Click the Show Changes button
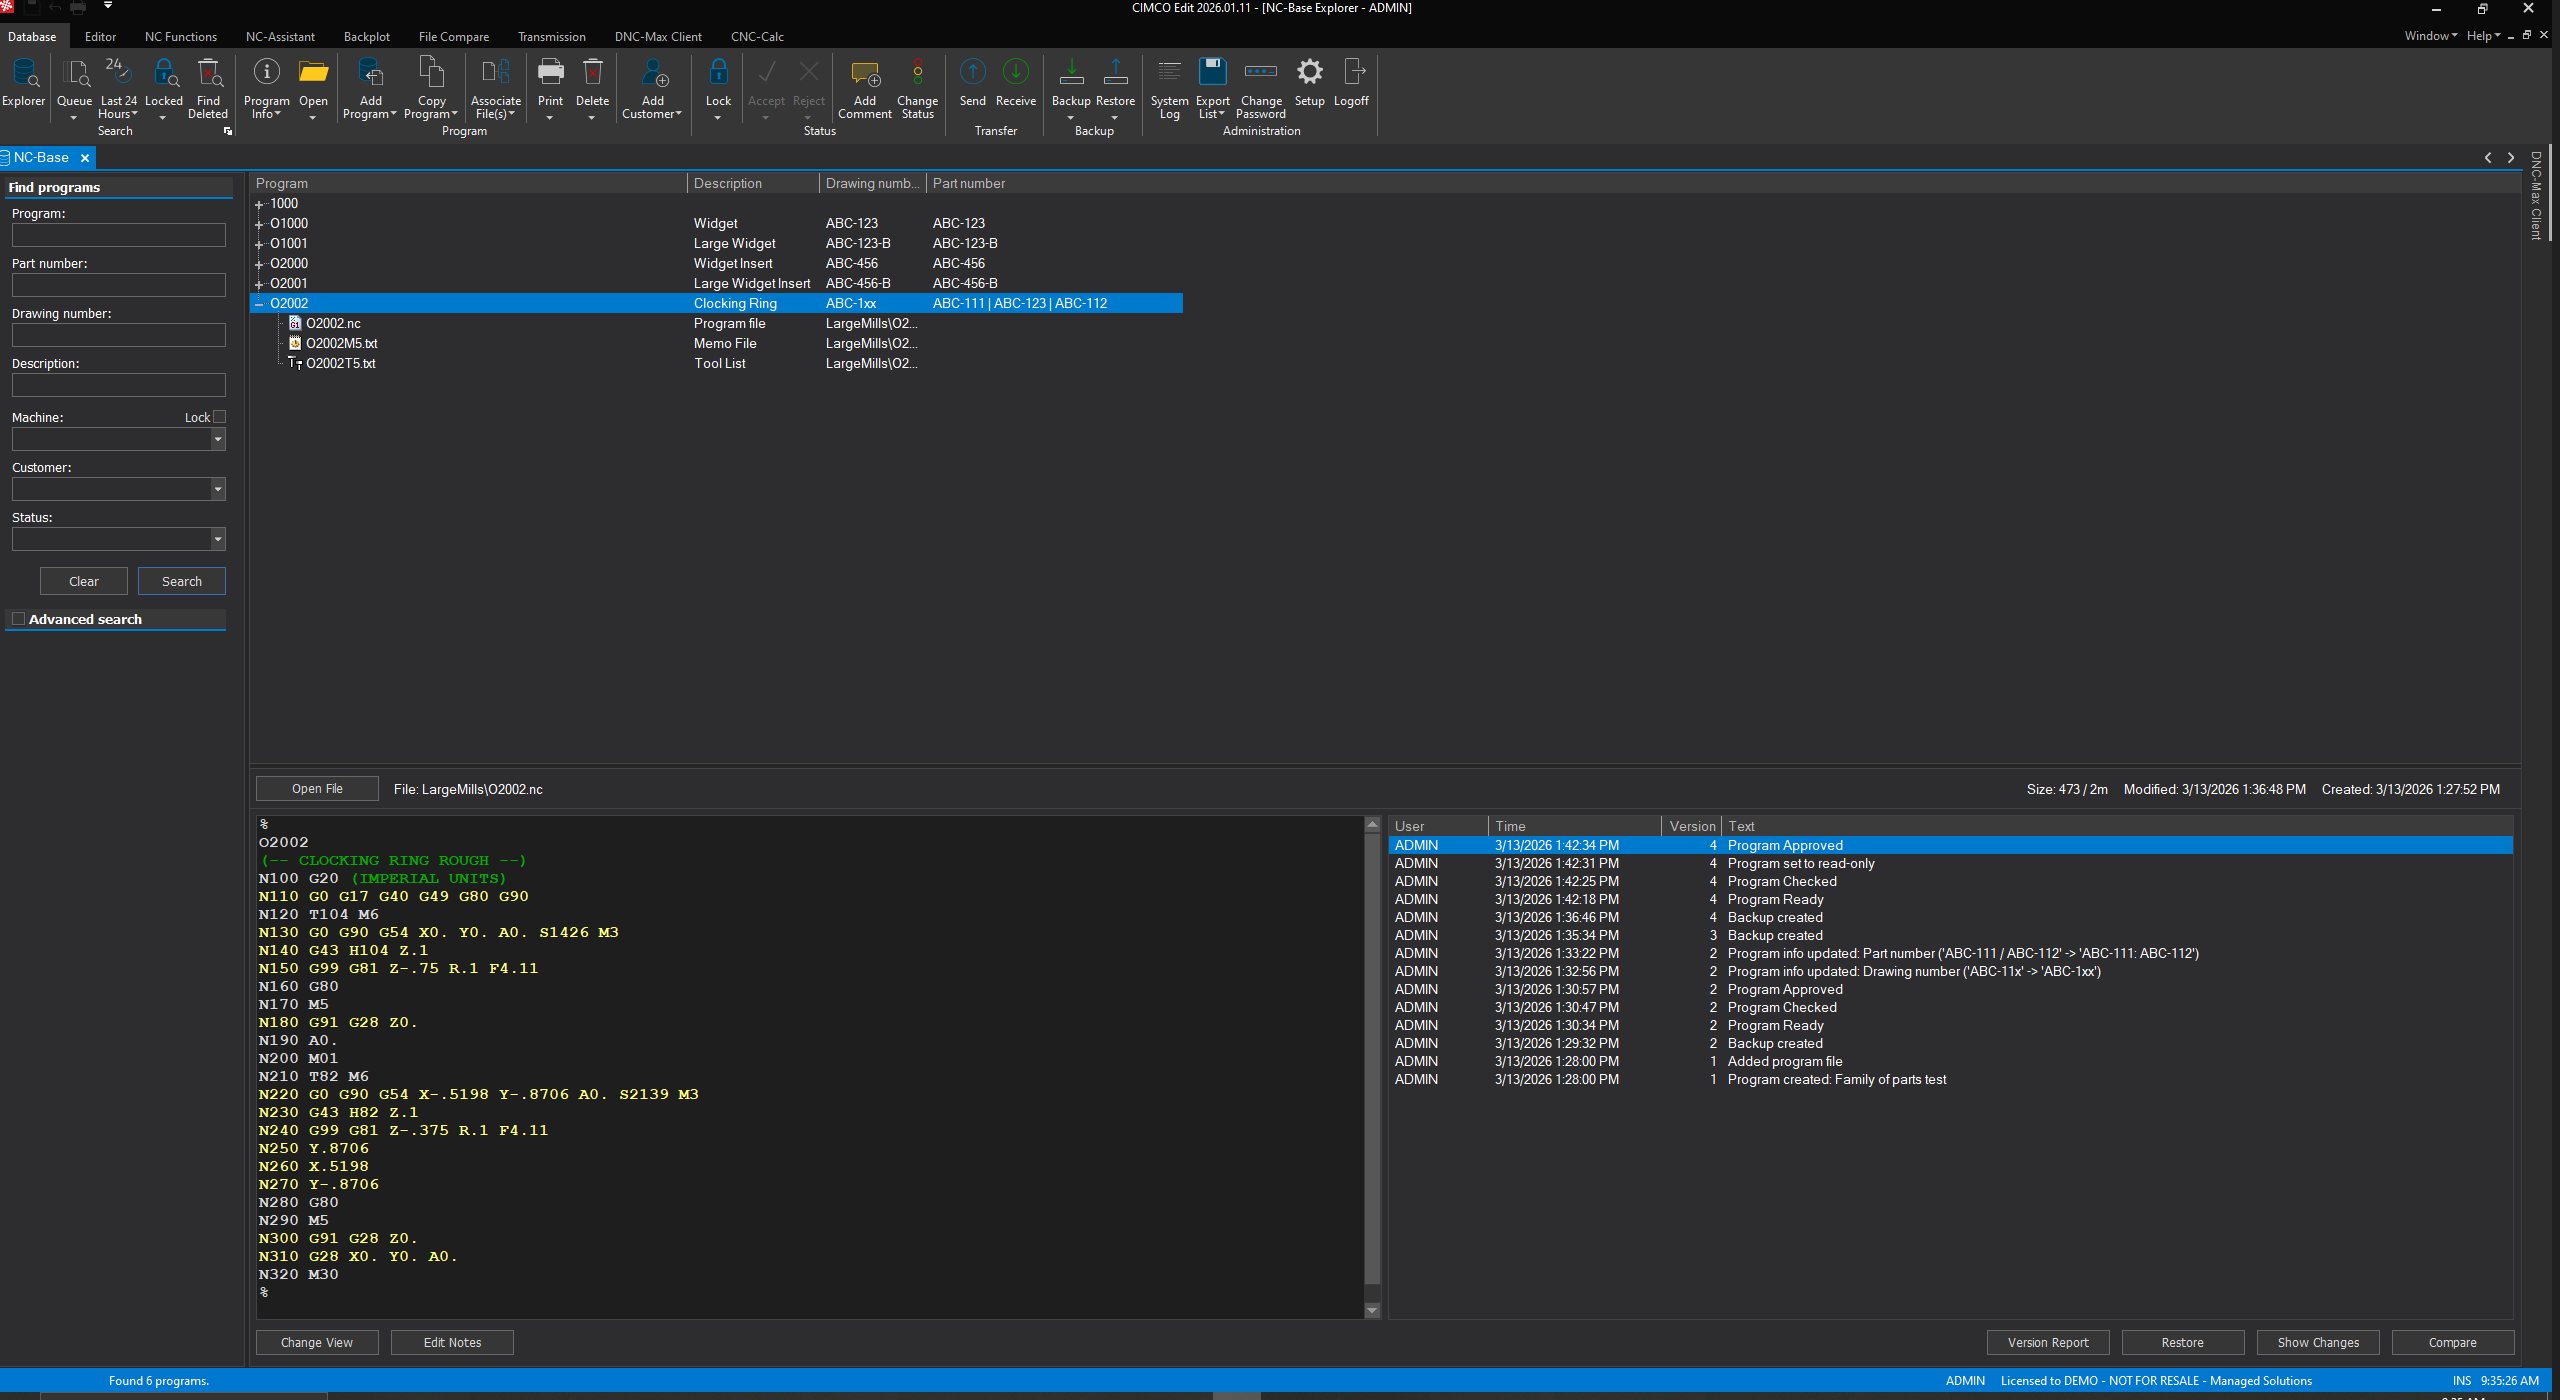 pos(2318,1343)
